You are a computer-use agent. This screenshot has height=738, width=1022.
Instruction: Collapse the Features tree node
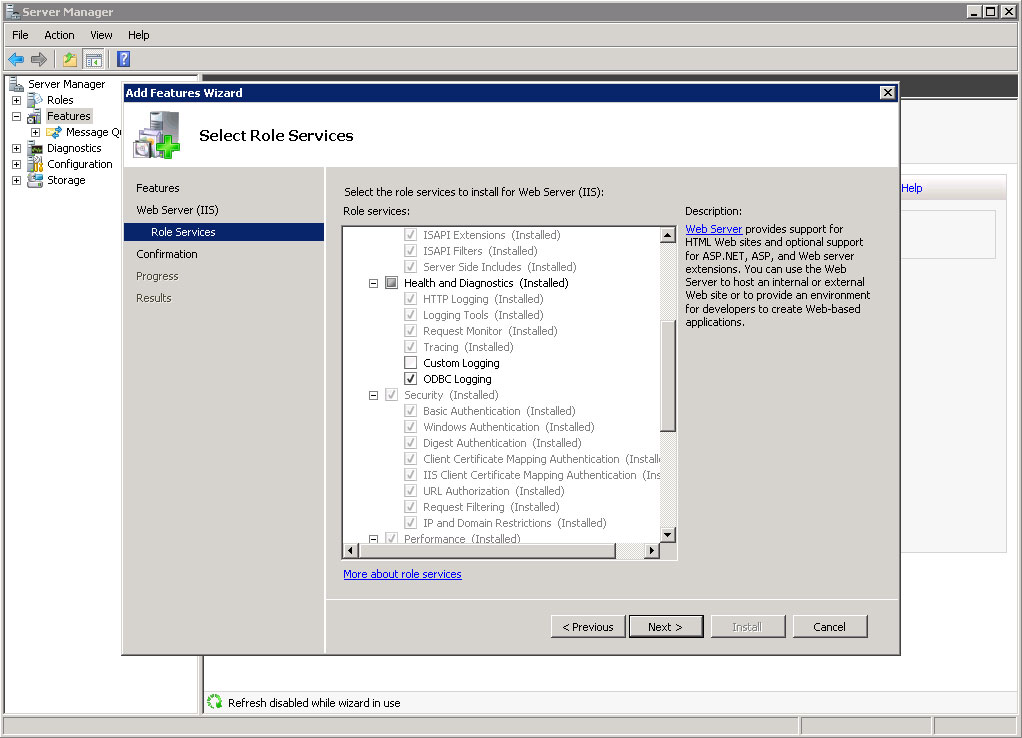click(17, 116)
